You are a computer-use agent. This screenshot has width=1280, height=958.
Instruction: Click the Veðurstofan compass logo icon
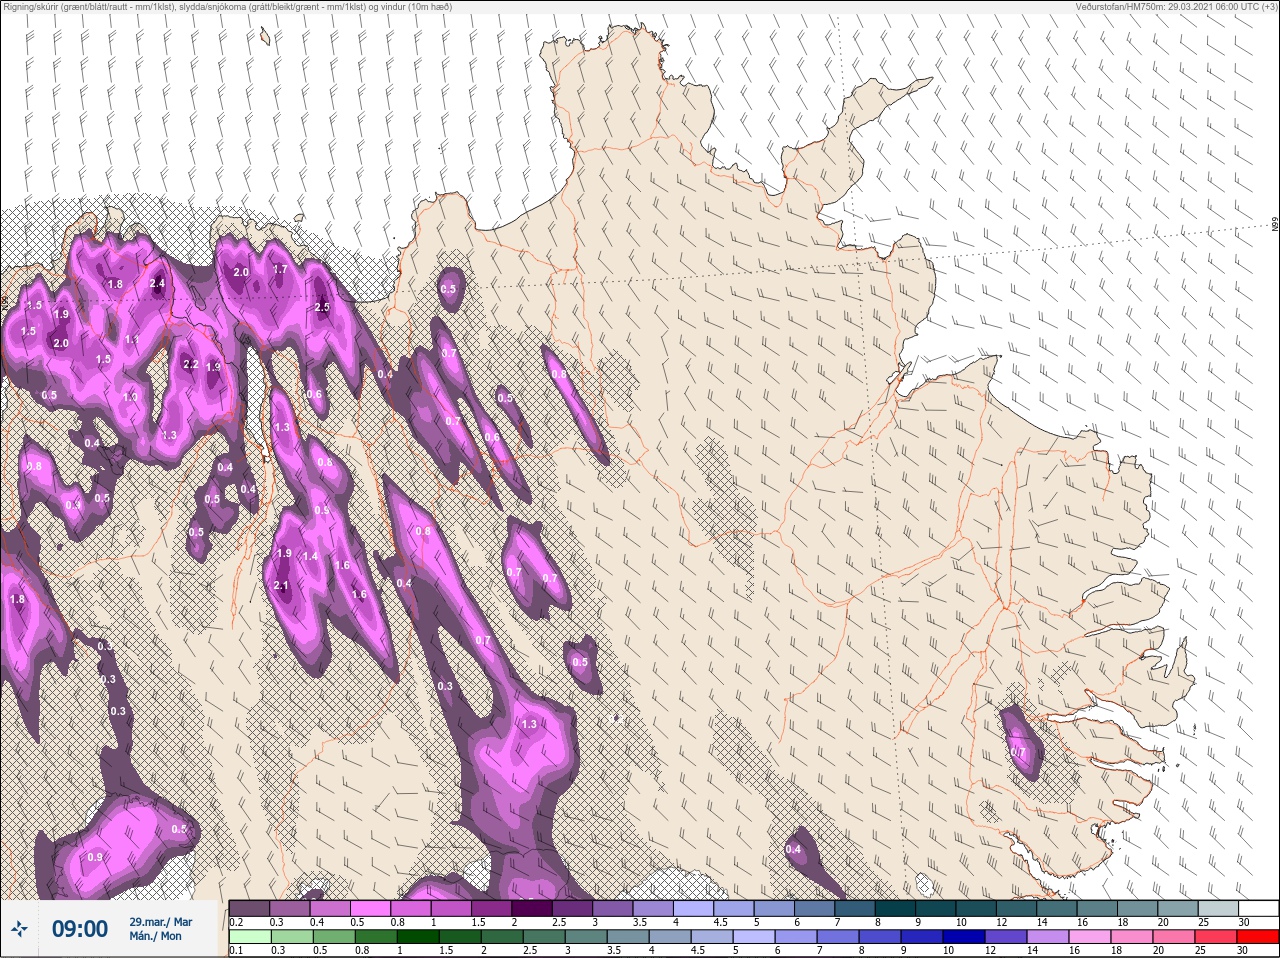pyautogui.click(x=19, y=929)
